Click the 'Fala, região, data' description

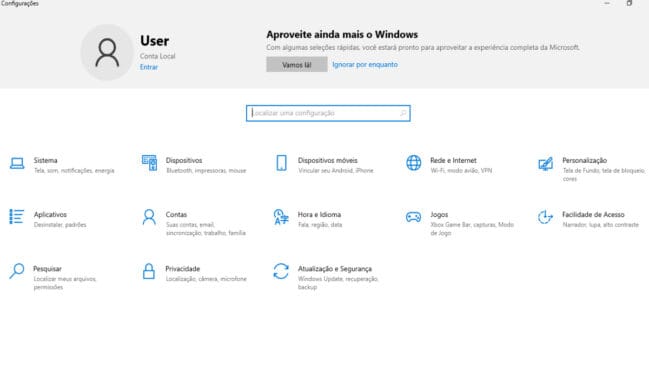320,225
